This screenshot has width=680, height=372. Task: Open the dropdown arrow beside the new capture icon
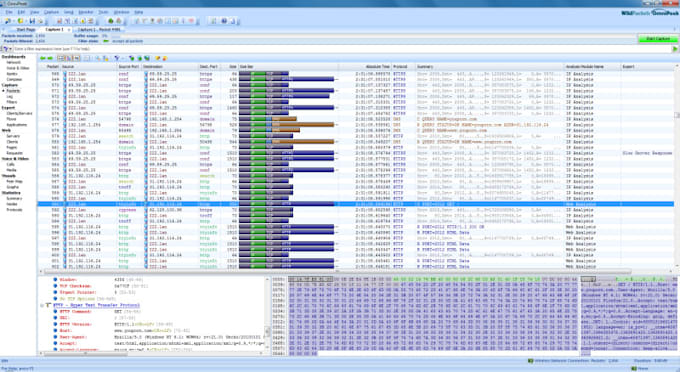pos(13,21)
